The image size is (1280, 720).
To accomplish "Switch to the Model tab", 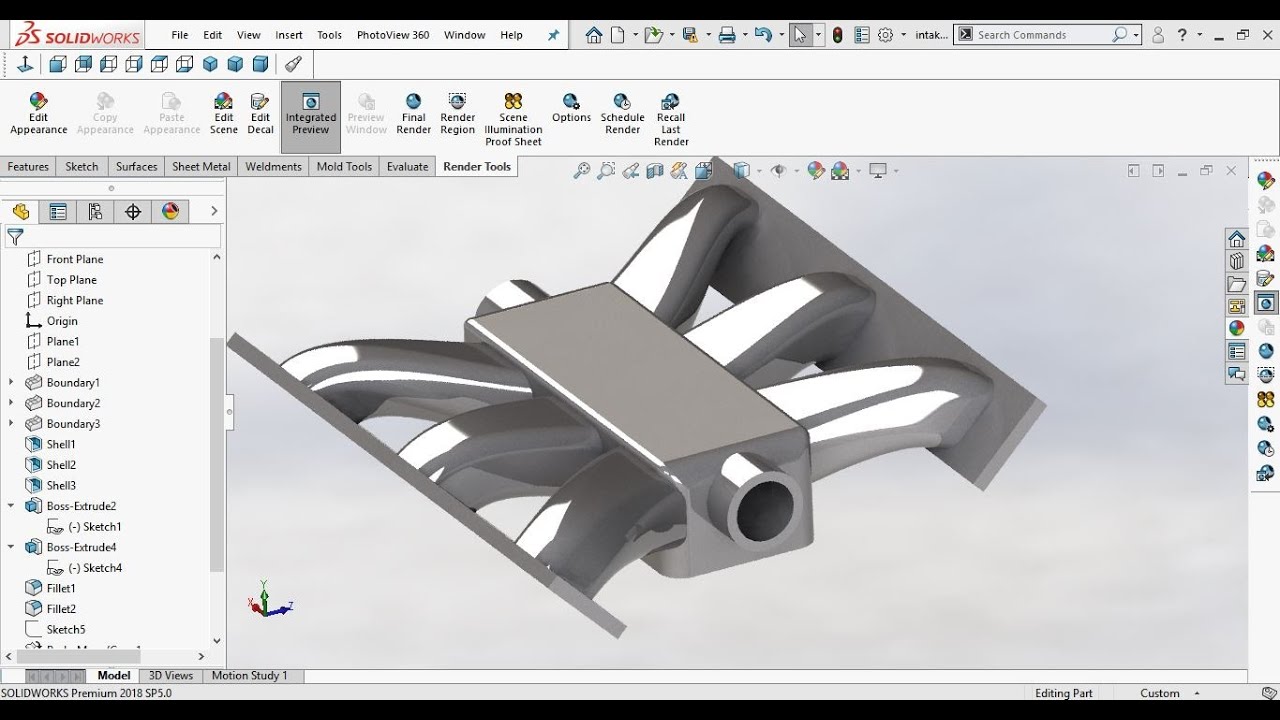I will tap(114, 676).
